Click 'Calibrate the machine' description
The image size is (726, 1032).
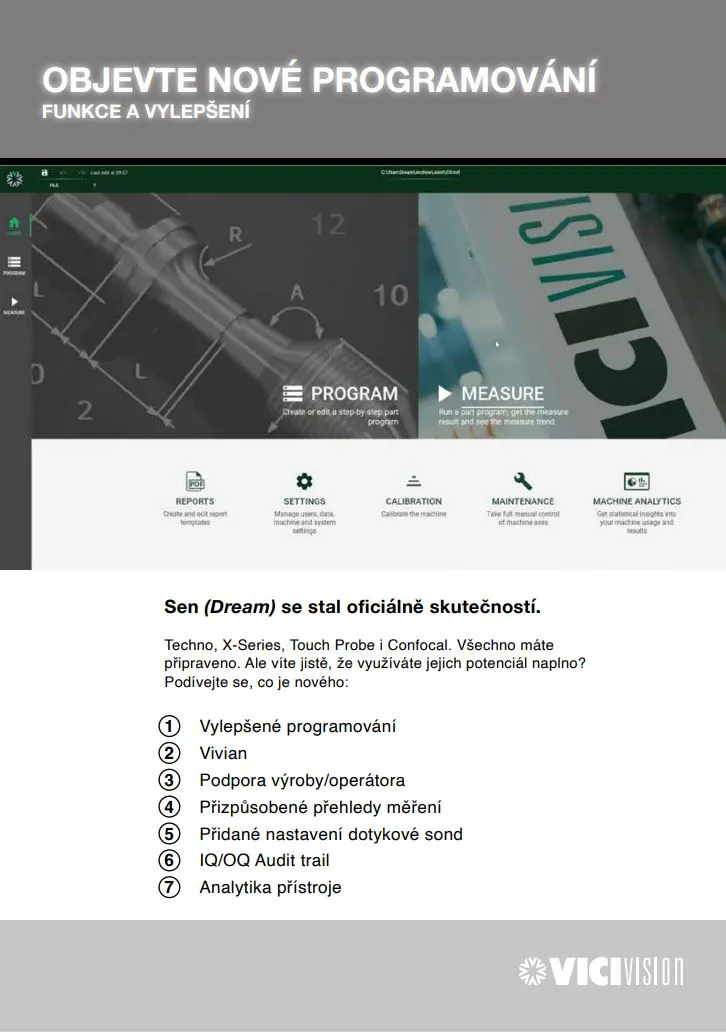click(x=413, y=514)
